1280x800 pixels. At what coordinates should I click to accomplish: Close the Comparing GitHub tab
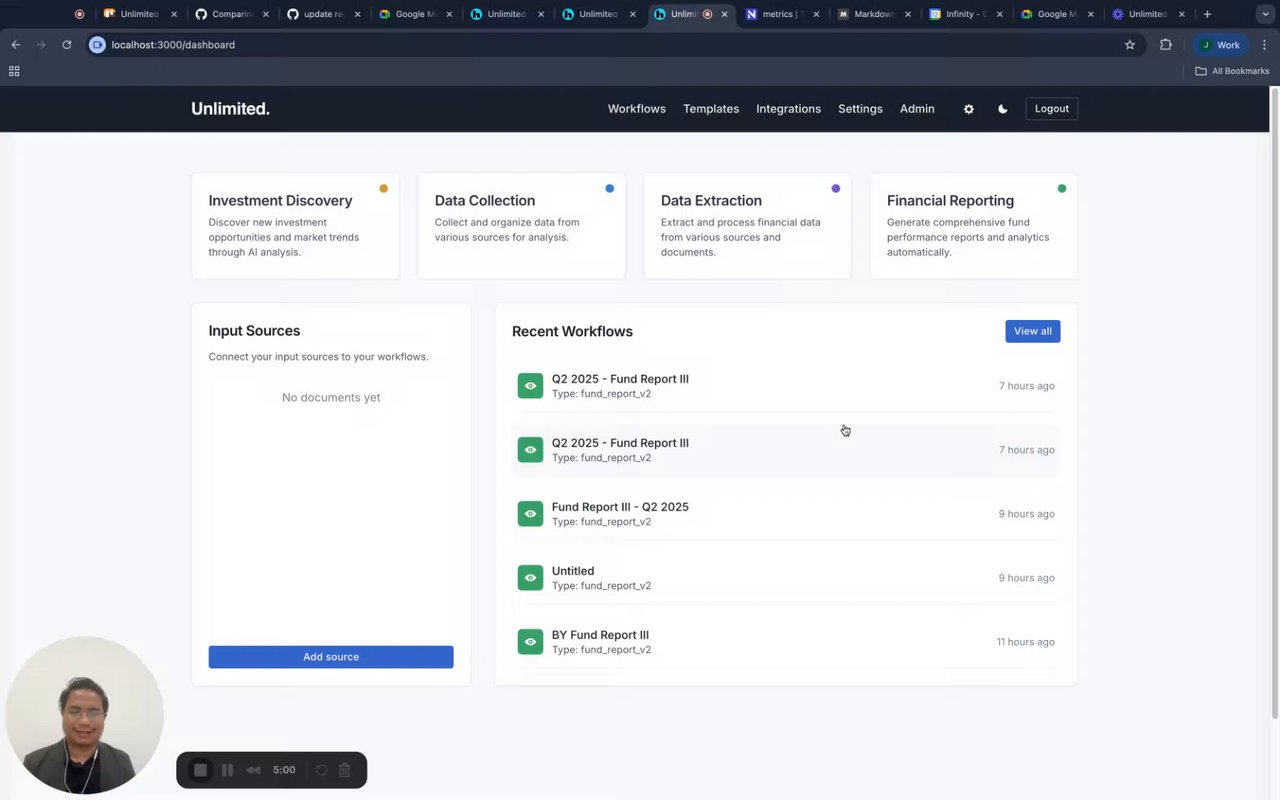[266, 14]
